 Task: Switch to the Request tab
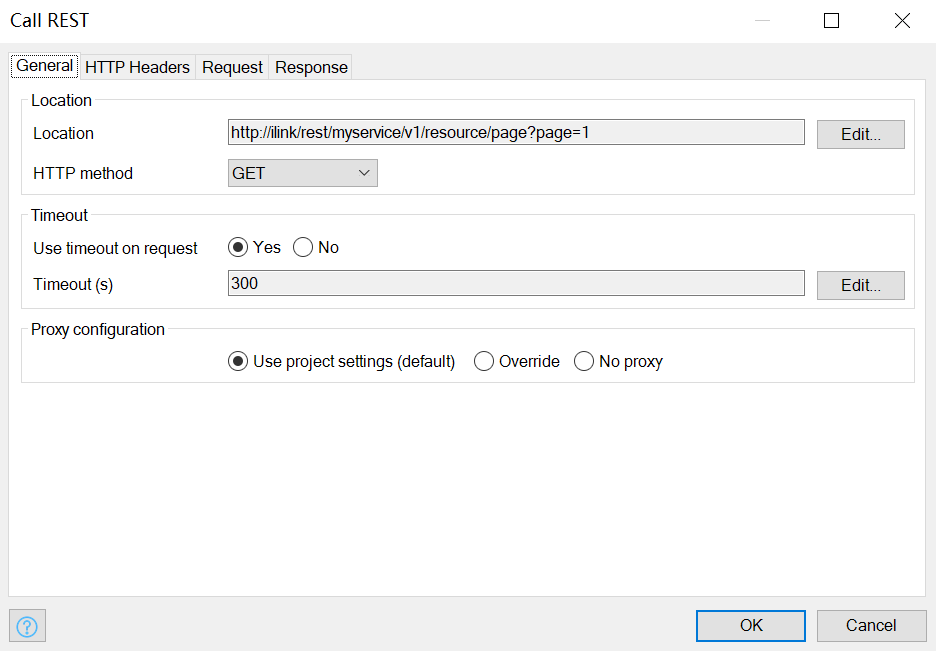point(232,67)
